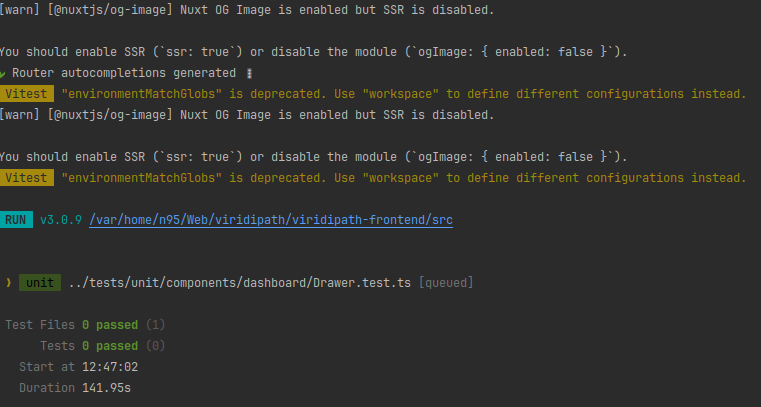Image resolution: width=761 pixels, height=407 pixels.
Task: Open the viridipath-frontend/src path link
Action: click(x=270, y=219)
